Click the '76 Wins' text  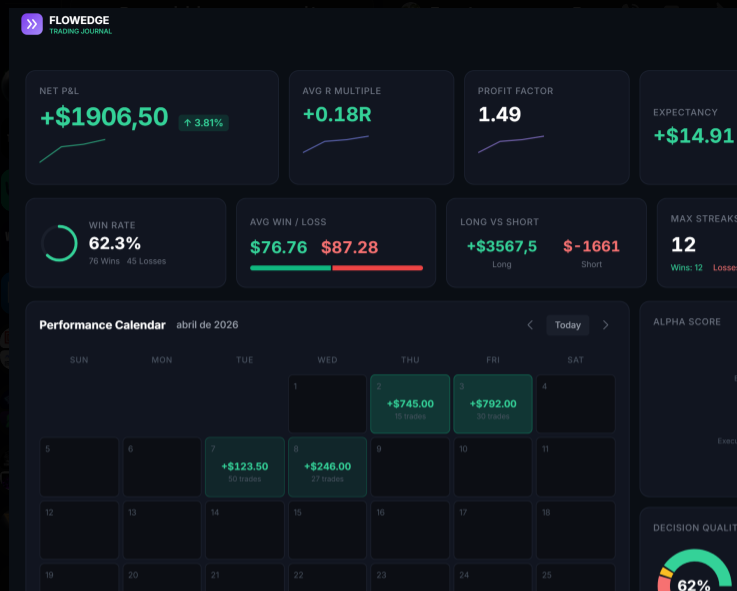point(104,261)
